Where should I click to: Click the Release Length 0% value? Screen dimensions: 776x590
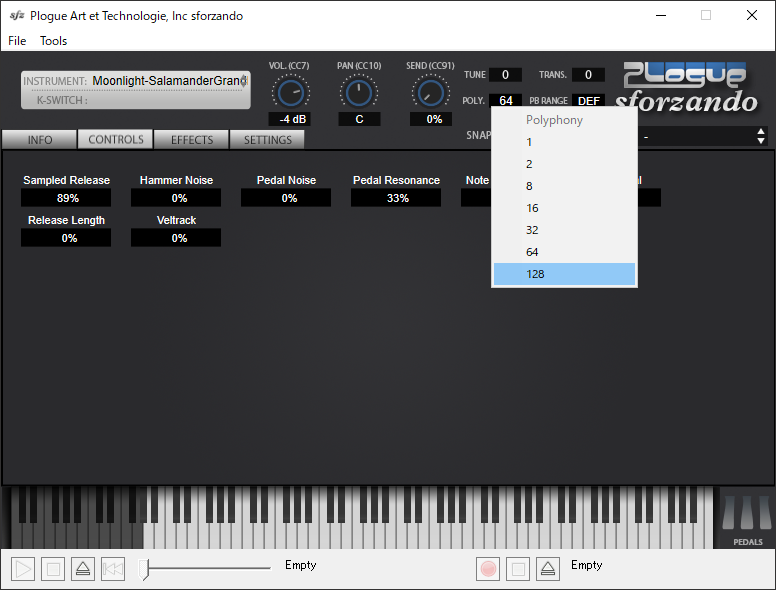66,238
